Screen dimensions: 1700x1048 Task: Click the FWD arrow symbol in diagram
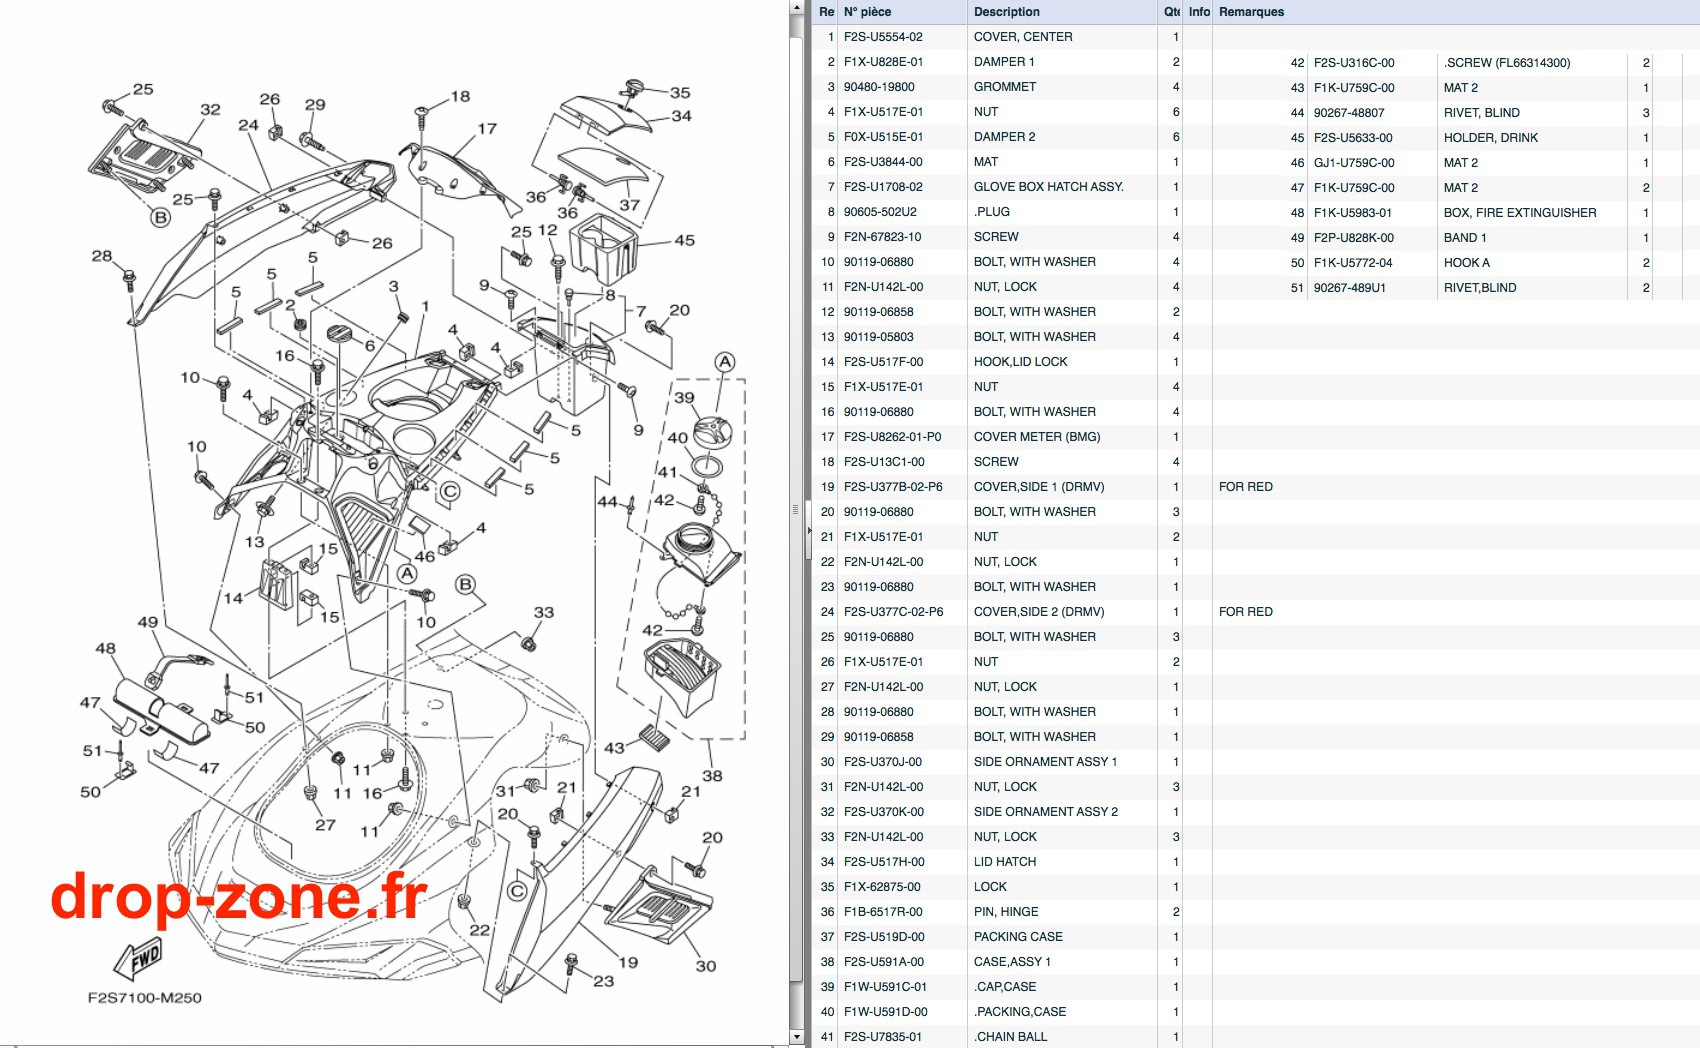click(138, 960)
